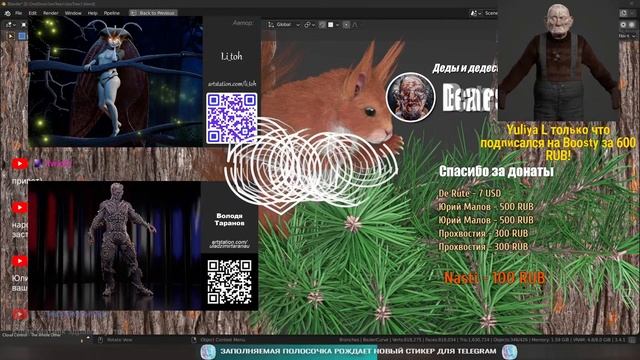The height and width of the screenshot is (360, 640).
Task: Click the moth woman artwork thumbnail
Action: point(116,81)
